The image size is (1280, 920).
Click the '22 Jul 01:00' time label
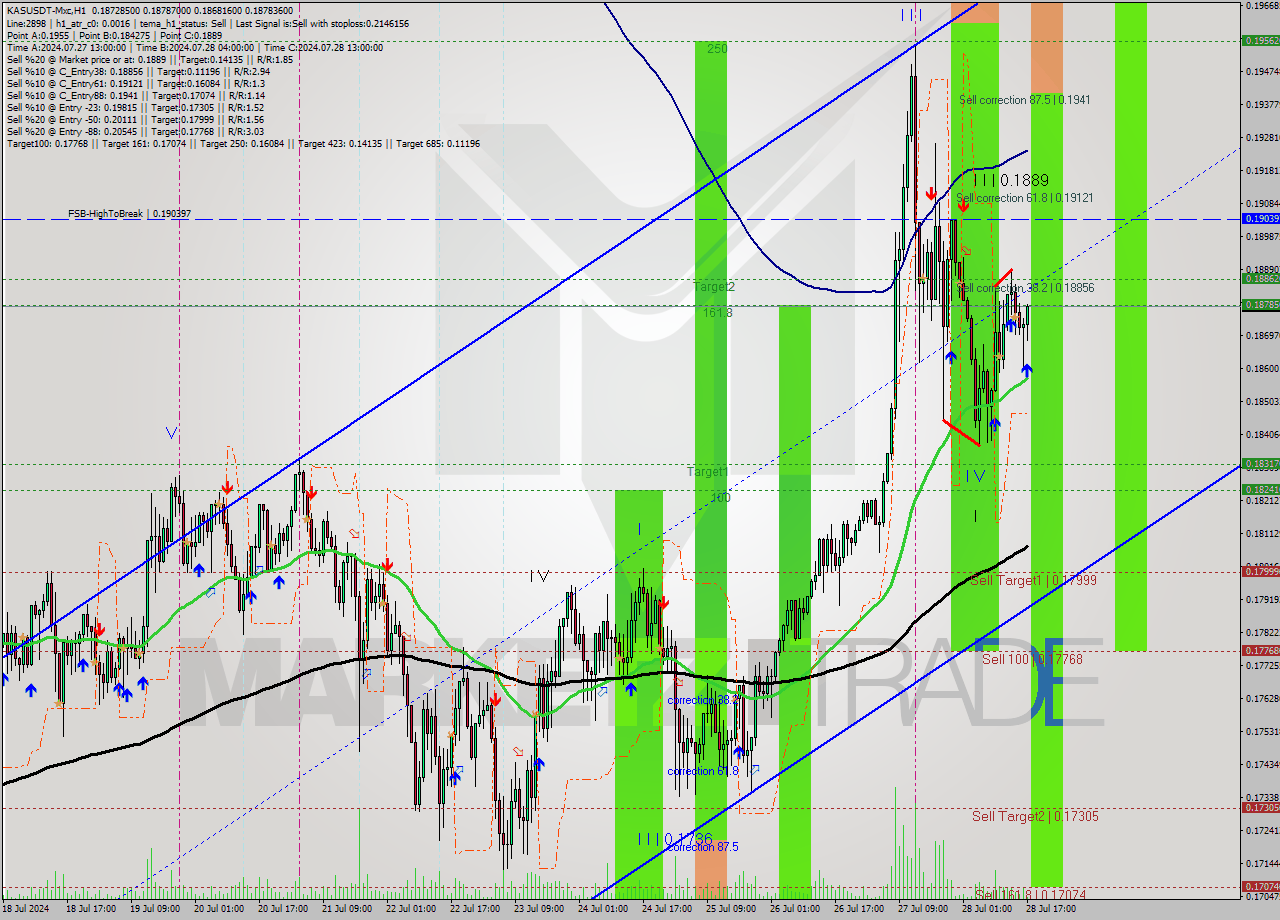(x=411, y=910)
